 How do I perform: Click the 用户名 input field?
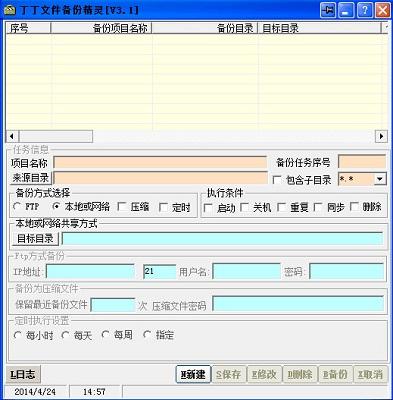coord(246,271)
